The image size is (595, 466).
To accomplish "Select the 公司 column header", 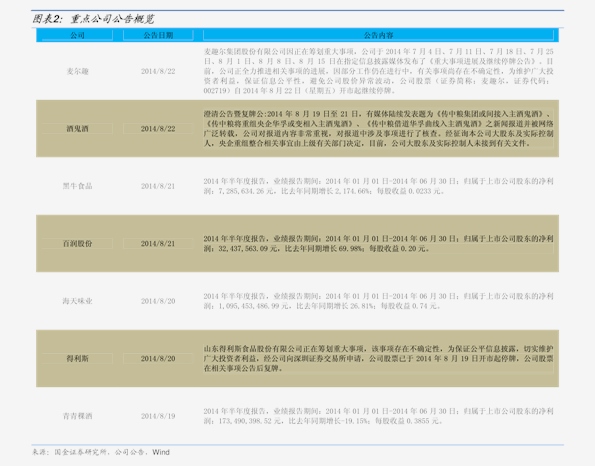I will click(77, 35).
